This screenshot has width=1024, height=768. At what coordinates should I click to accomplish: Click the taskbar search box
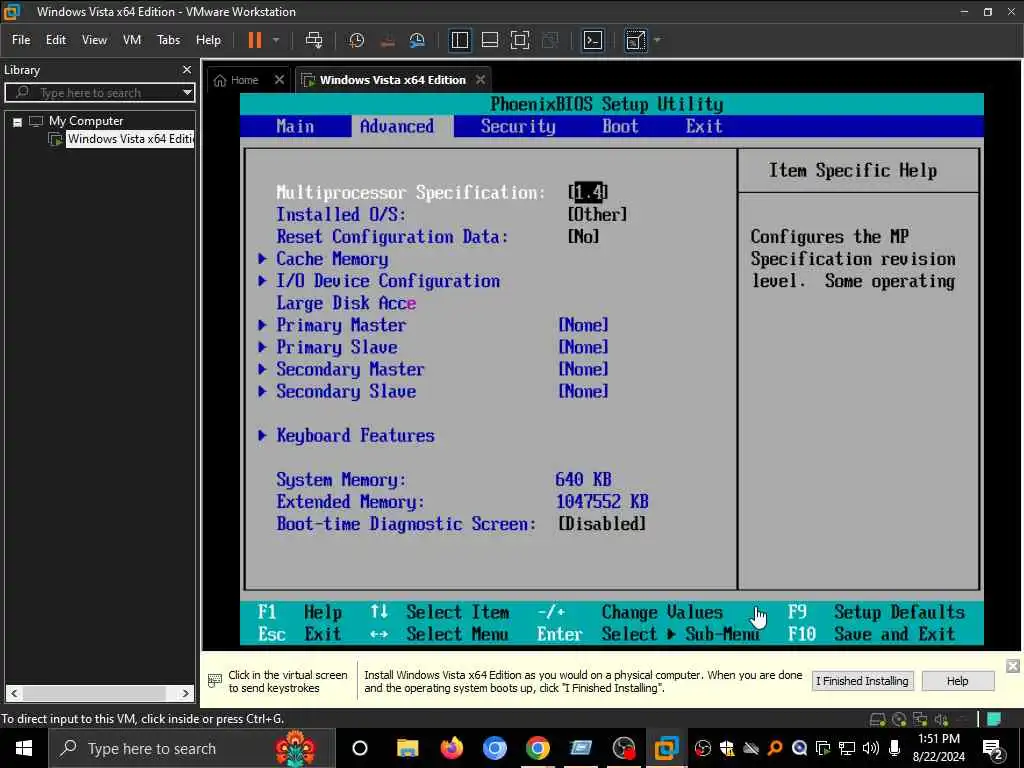192,748
